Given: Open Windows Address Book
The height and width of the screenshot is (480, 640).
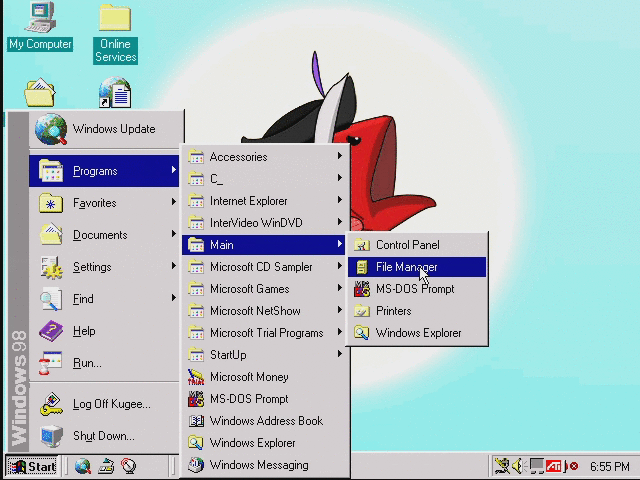Looking at the screenshot, I should (263, 421).
